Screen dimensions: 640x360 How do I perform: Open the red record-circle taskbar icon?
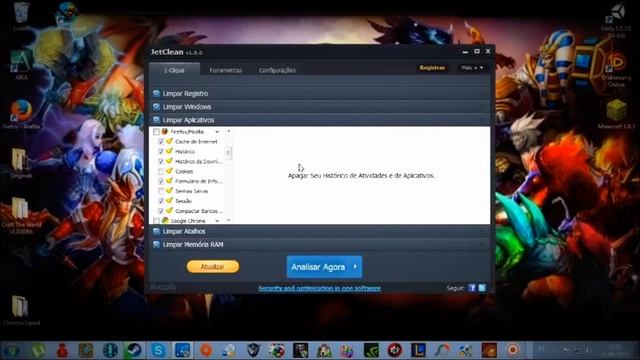coord(513,350)
